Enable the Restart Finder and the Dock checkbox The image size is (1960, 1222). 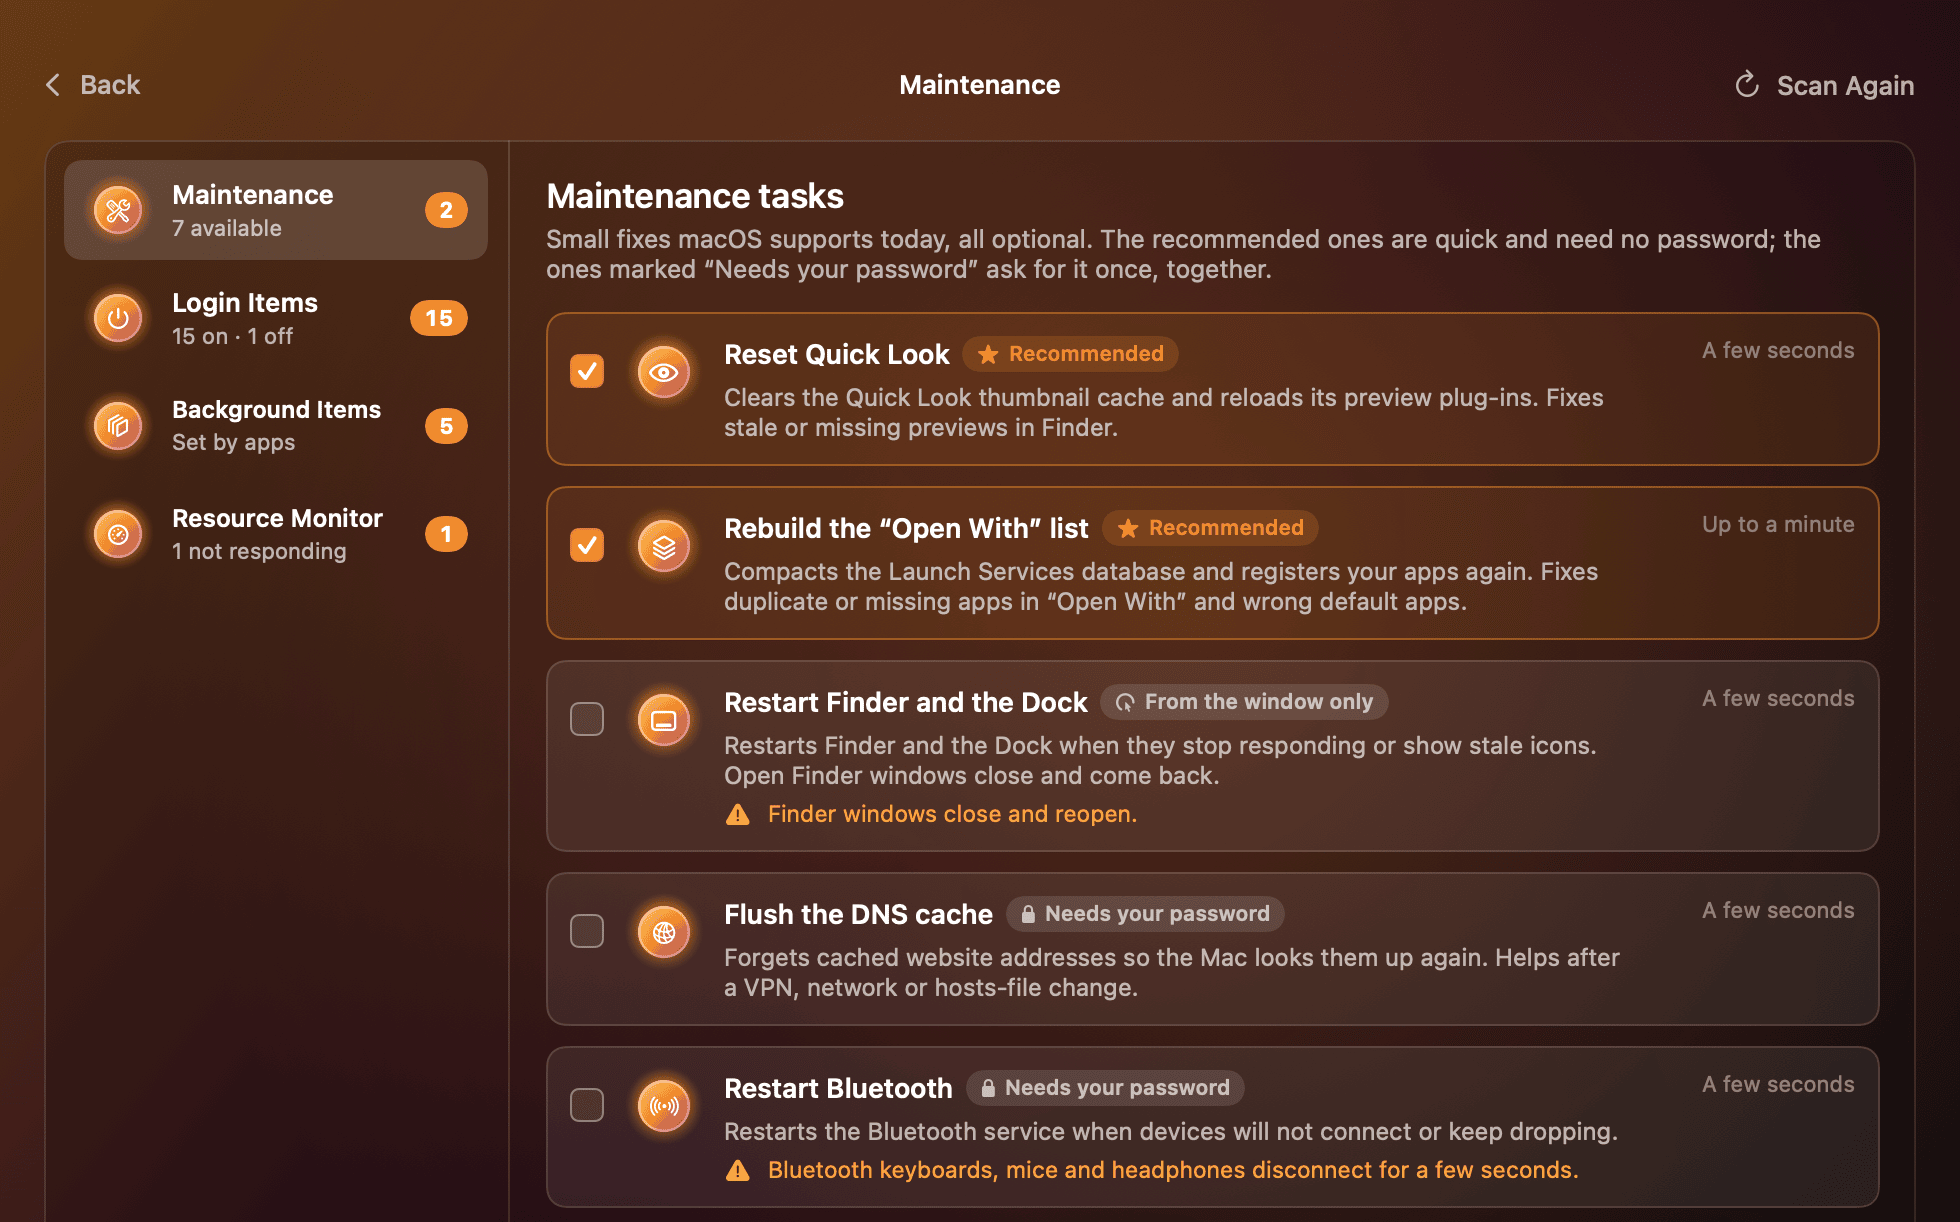pyautogui.click(x=587, y=719)
